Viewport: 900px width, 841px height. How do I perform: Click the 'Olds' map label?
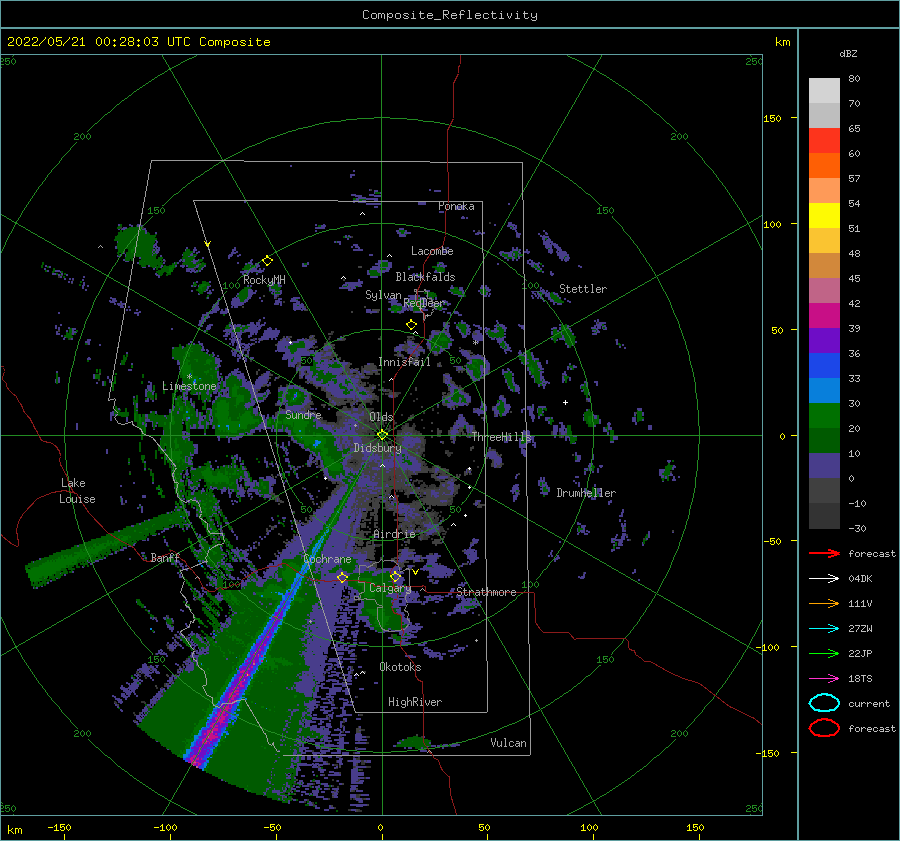tap(381, 417)
